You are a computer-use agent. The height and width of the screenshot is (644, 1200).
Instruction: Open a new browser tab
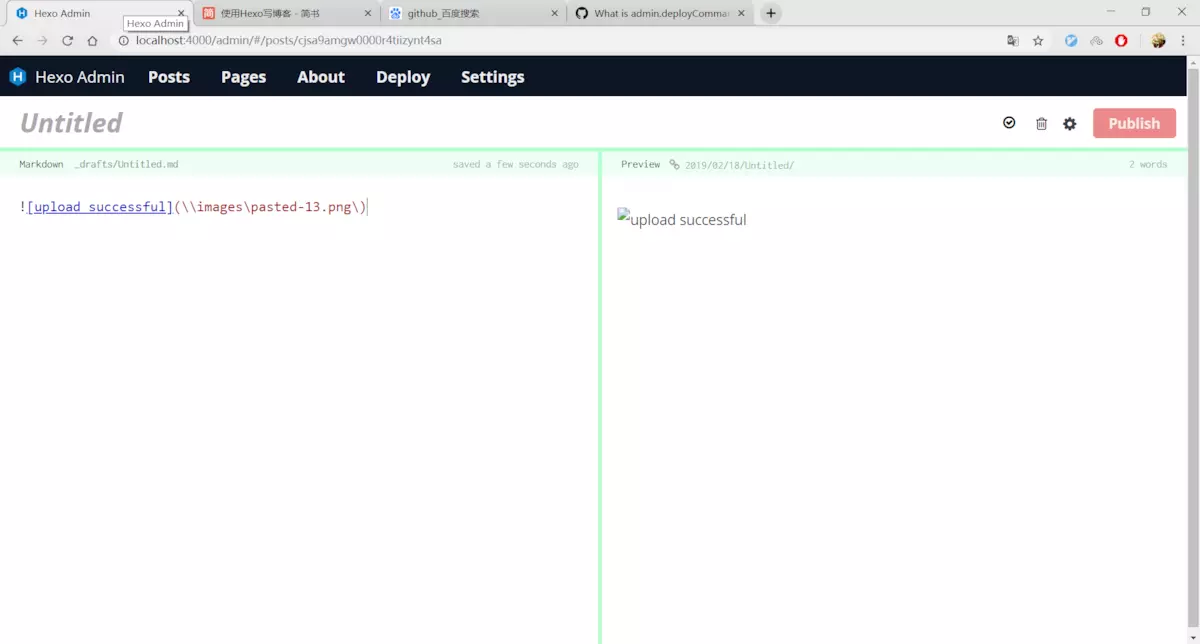[771, 14]
